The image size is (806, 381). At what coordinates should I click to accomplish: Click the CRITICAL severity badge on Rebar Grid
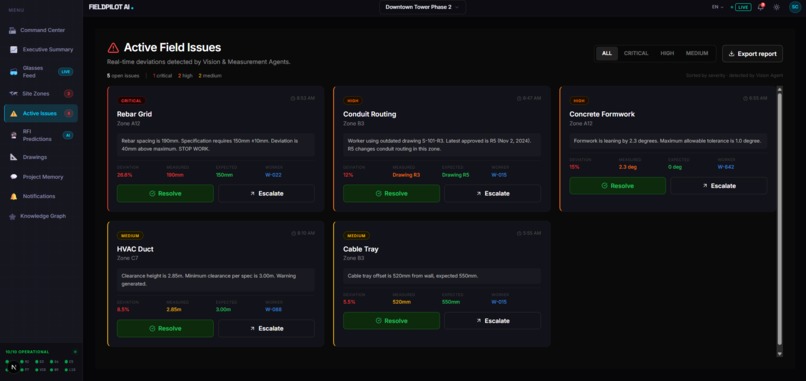132,101
